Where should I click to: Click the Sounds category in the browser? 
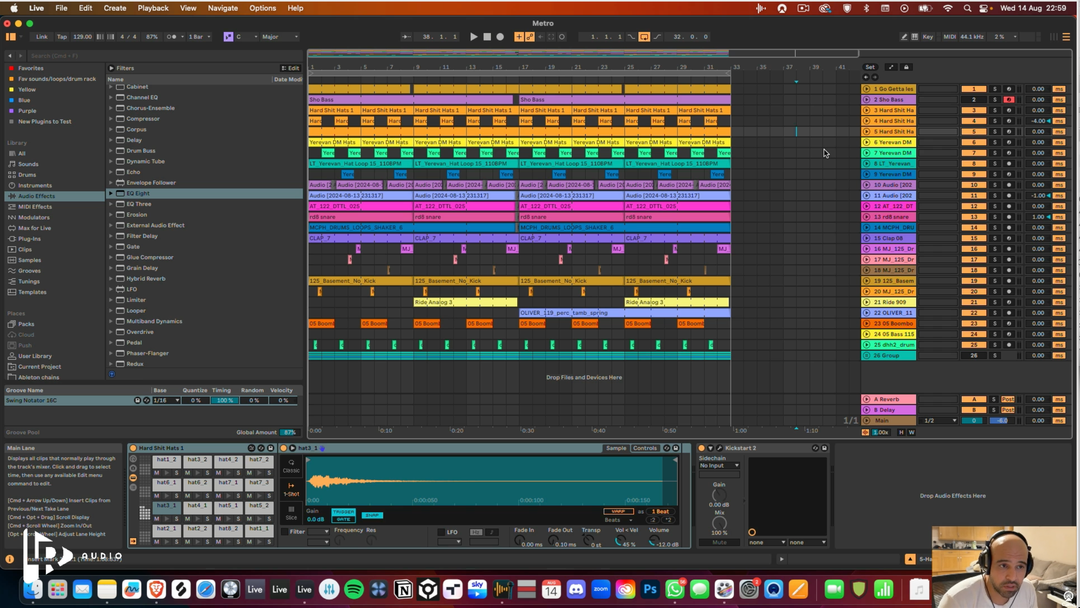point(28,164)
